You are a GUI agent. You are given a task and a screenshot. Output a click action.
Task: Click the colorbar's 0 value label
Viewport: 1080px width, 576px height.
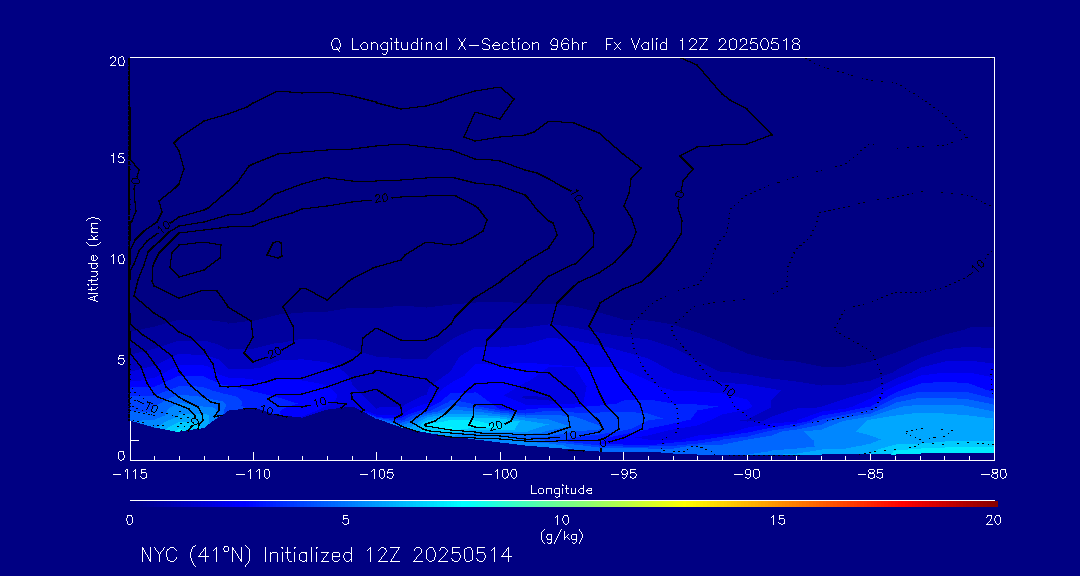coord(130,520)
